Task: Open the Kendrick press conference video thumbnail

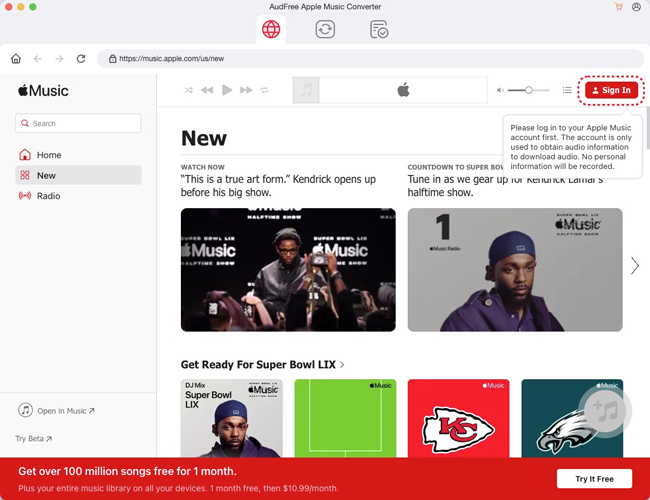Action: point(288,269)
